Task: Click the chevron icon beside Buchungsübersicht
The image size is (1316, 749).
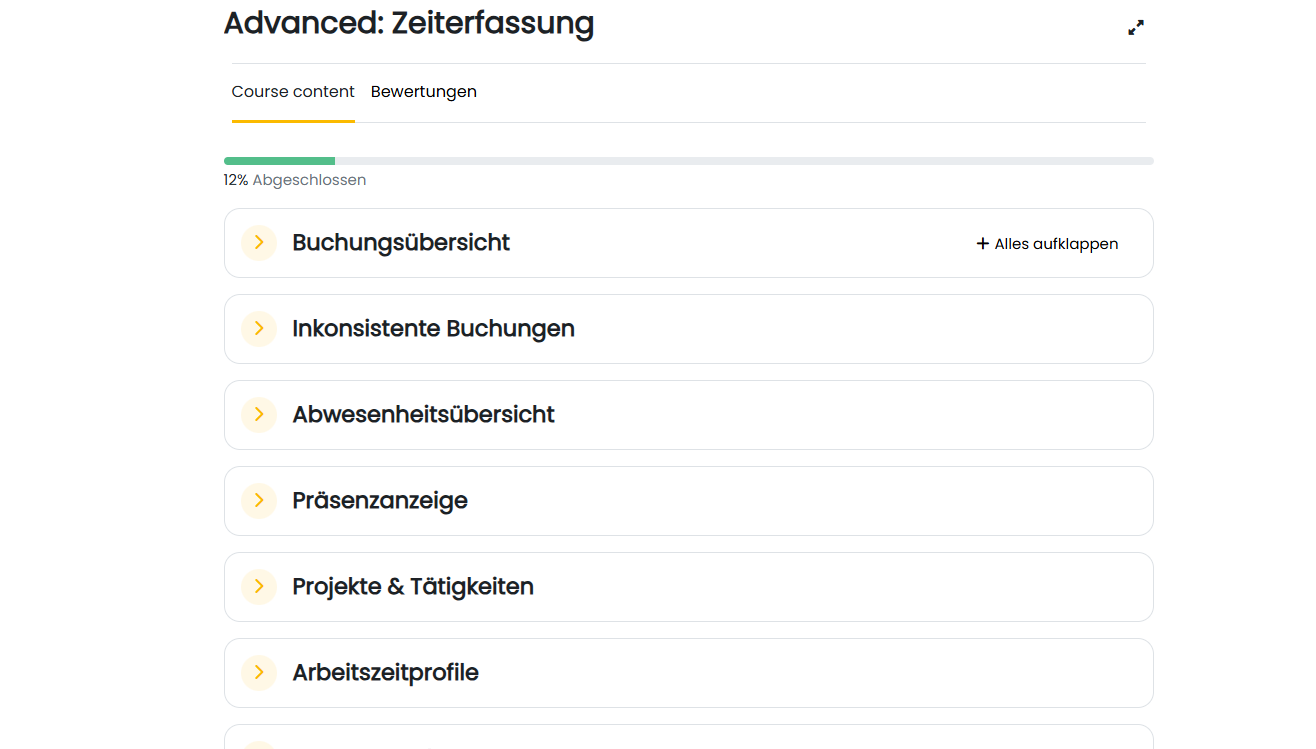Action: pos(259,243)
